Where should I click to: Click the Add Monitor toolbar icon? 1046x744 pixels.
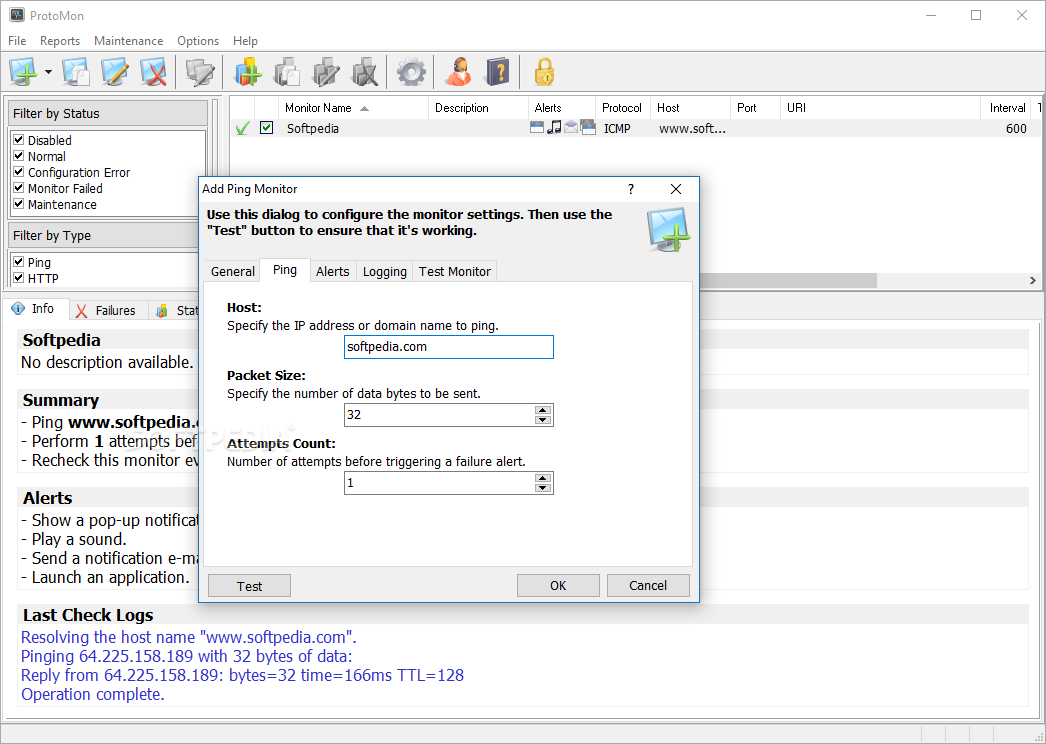pyautogui.click(x=24, y=71)
